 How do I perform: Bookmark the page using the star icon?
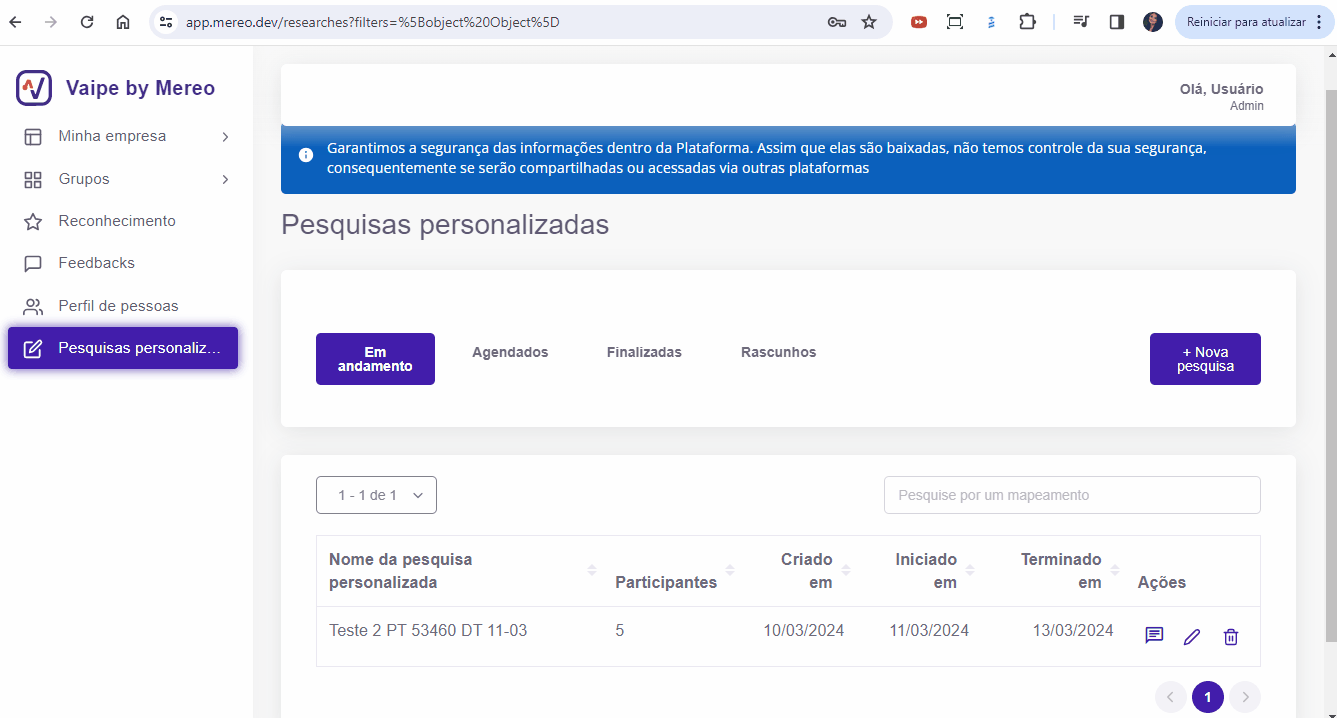pyautogui.click(x=869, y=20)
